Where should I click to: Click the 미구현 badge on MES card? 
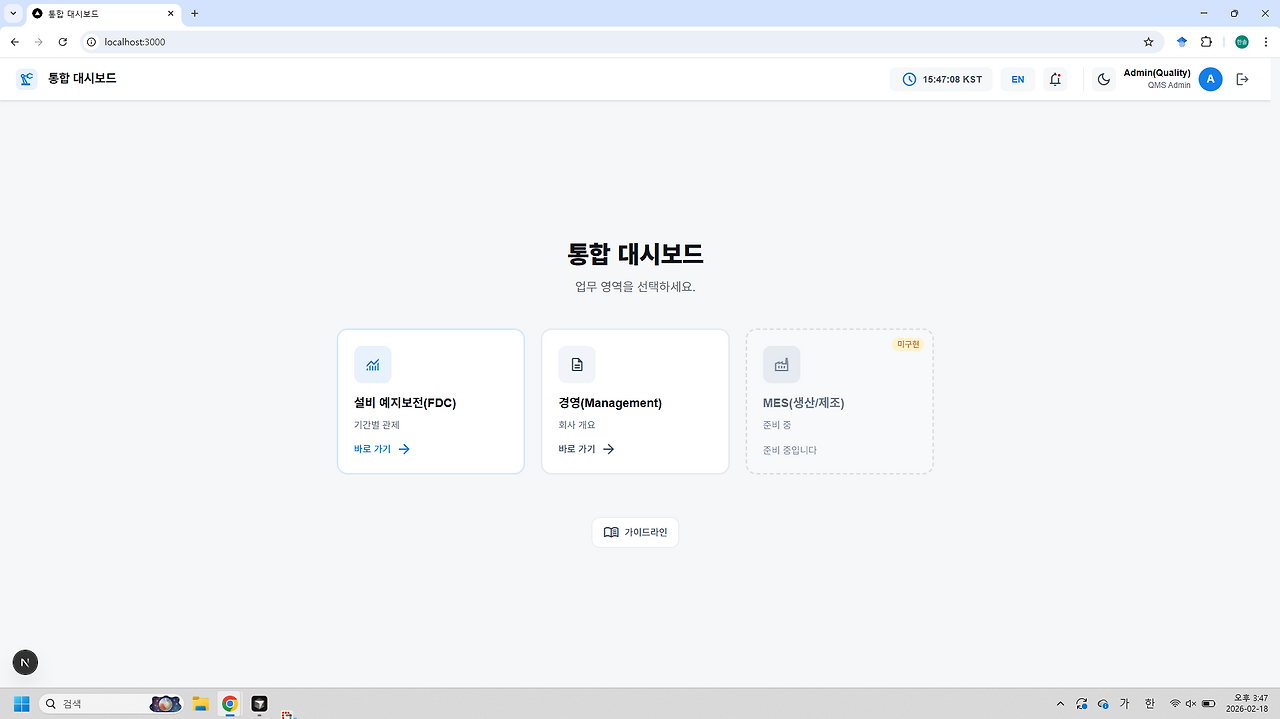(x=908, y=344)
